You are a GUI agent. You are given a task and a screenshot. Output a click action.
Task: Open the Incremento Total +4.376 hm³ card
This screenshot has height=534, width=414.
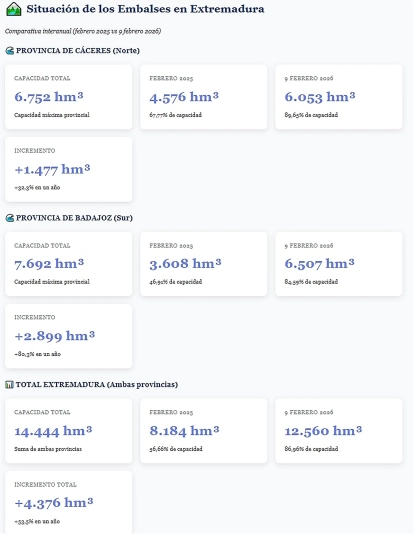(68, 503)
